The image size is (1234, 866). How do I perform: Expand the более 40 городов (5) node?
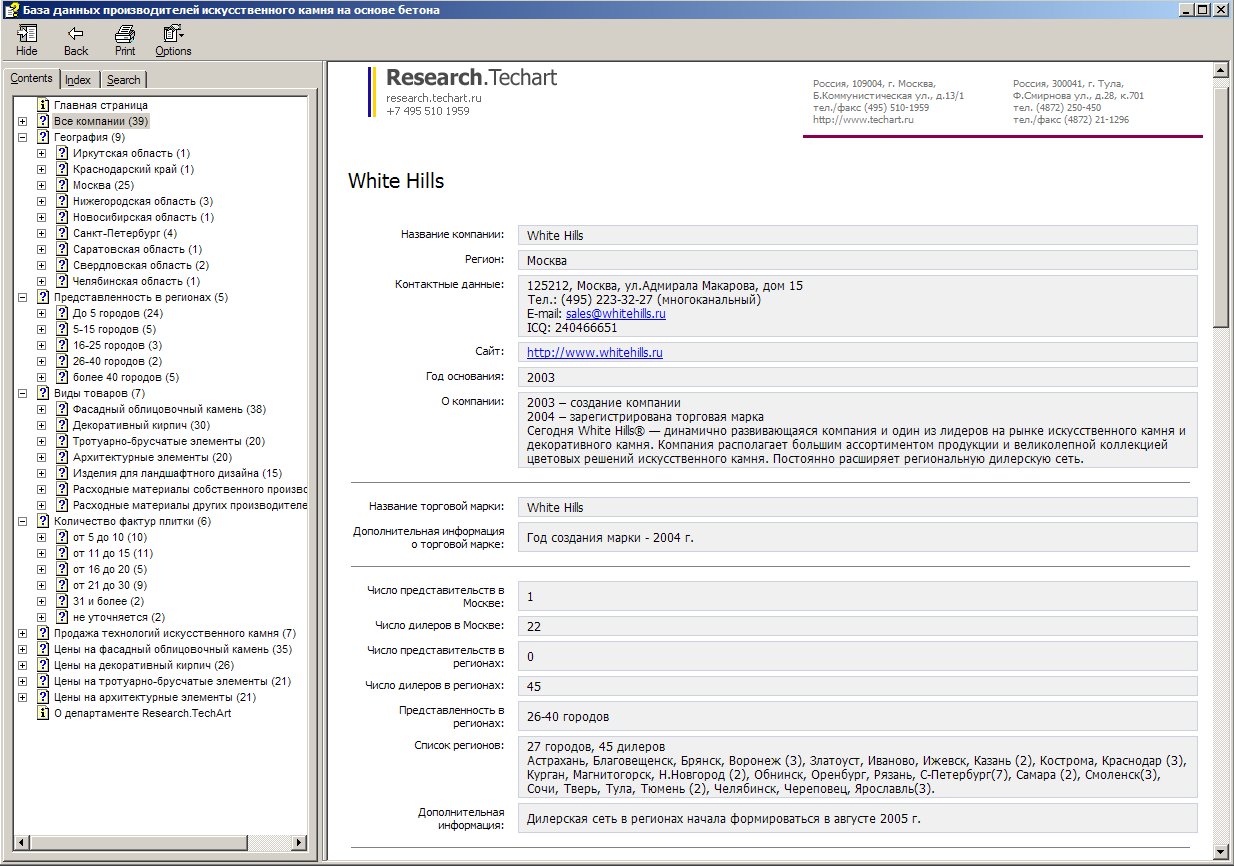coord(41,377)
